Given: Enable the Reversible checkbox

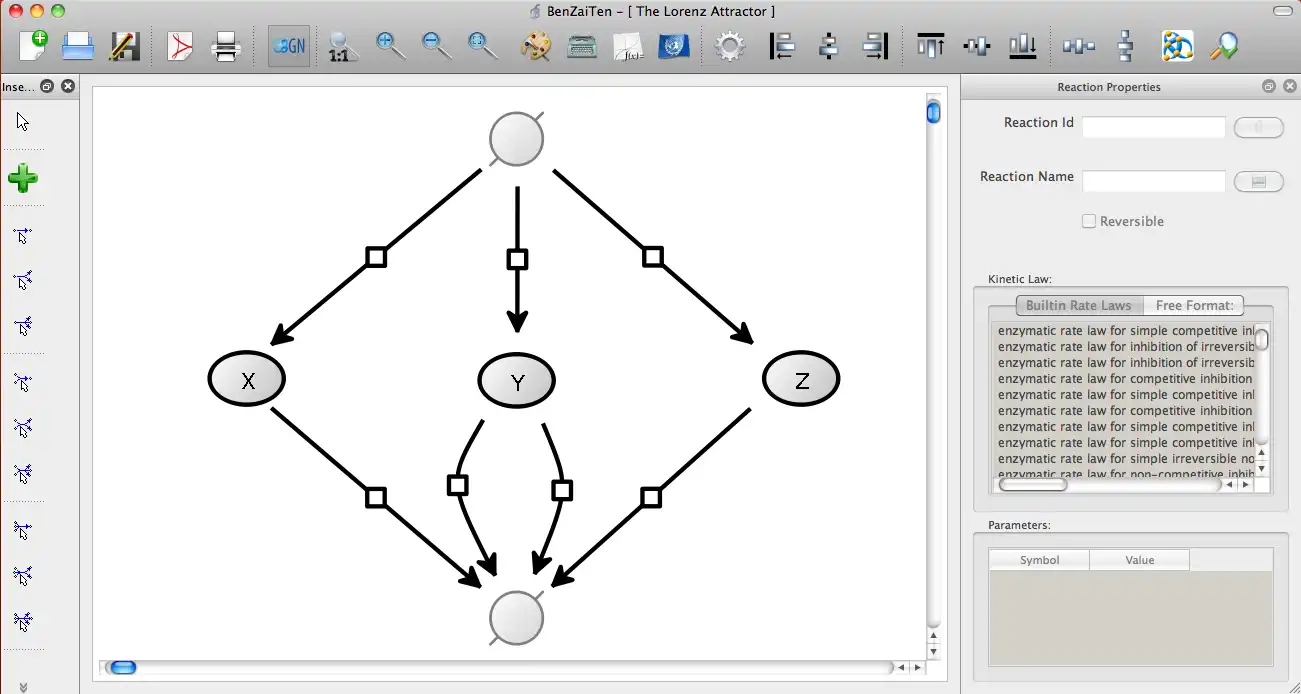Looking at the screenshot, I should (x=1089, y=221).
